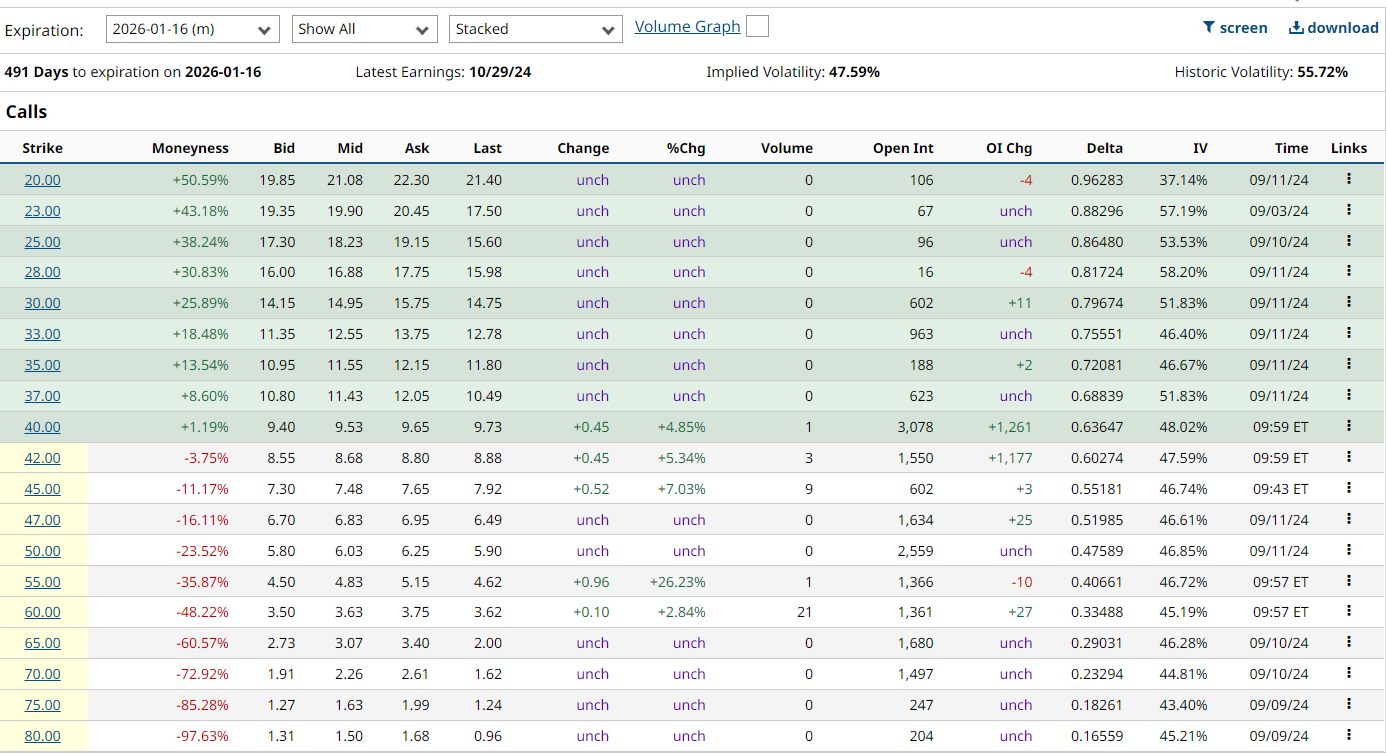The width and height of the screenshot is (1387, 753).
Task: Open links menu for 45.00 strike row
Action: 1348,488
